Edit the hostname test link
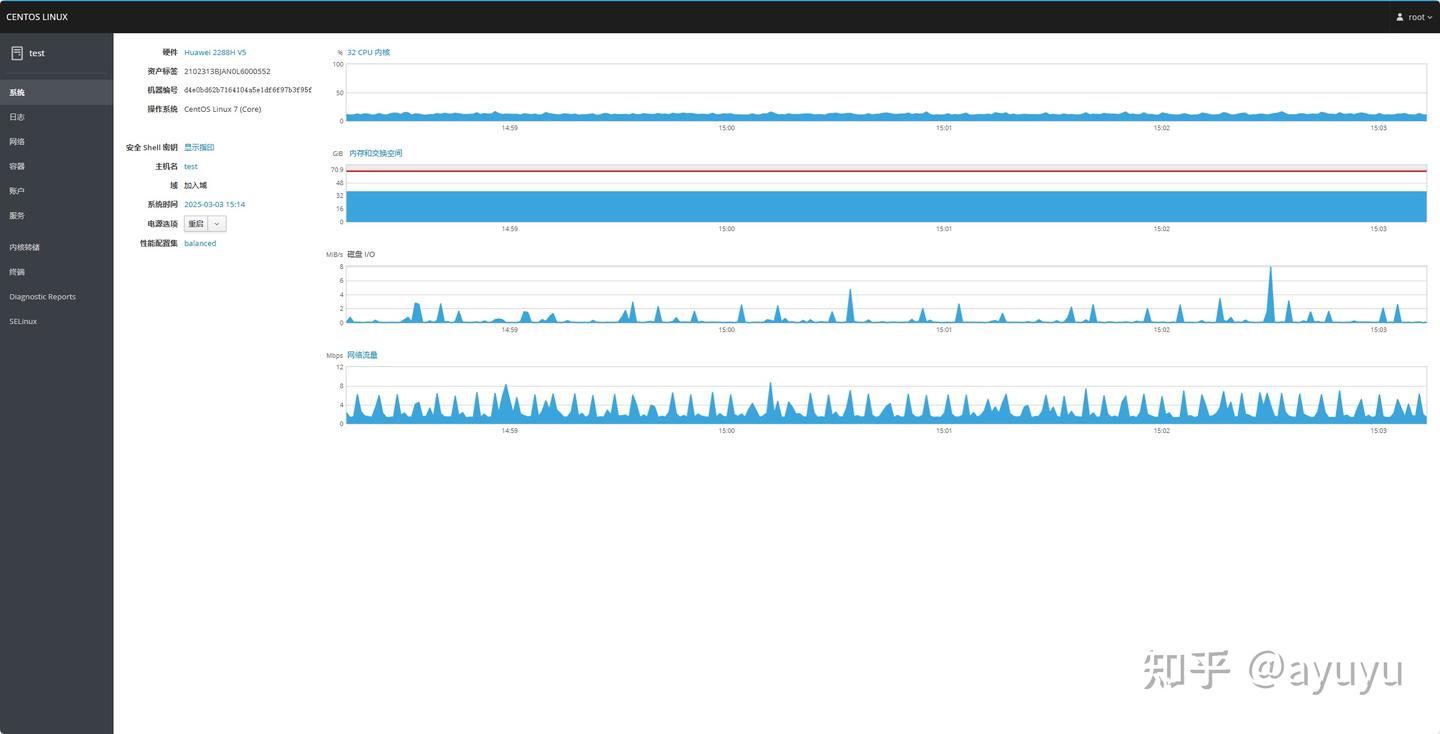Image resolution: width=1440 pixels, height=734 pixels. [x=191, y=167]
